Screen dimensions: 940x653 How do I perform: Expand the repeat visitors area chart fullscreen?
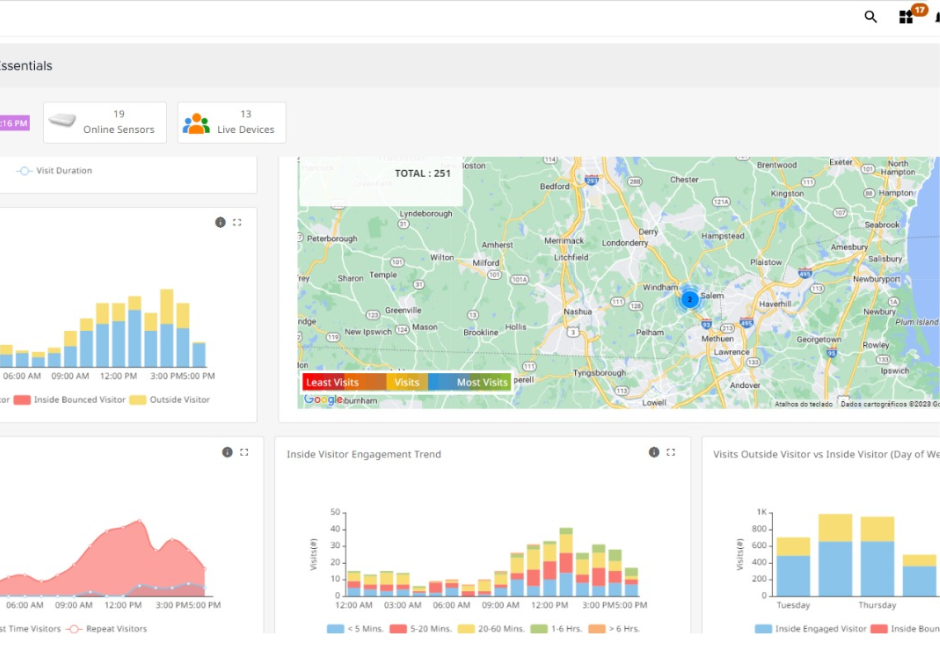pos(244,452)
